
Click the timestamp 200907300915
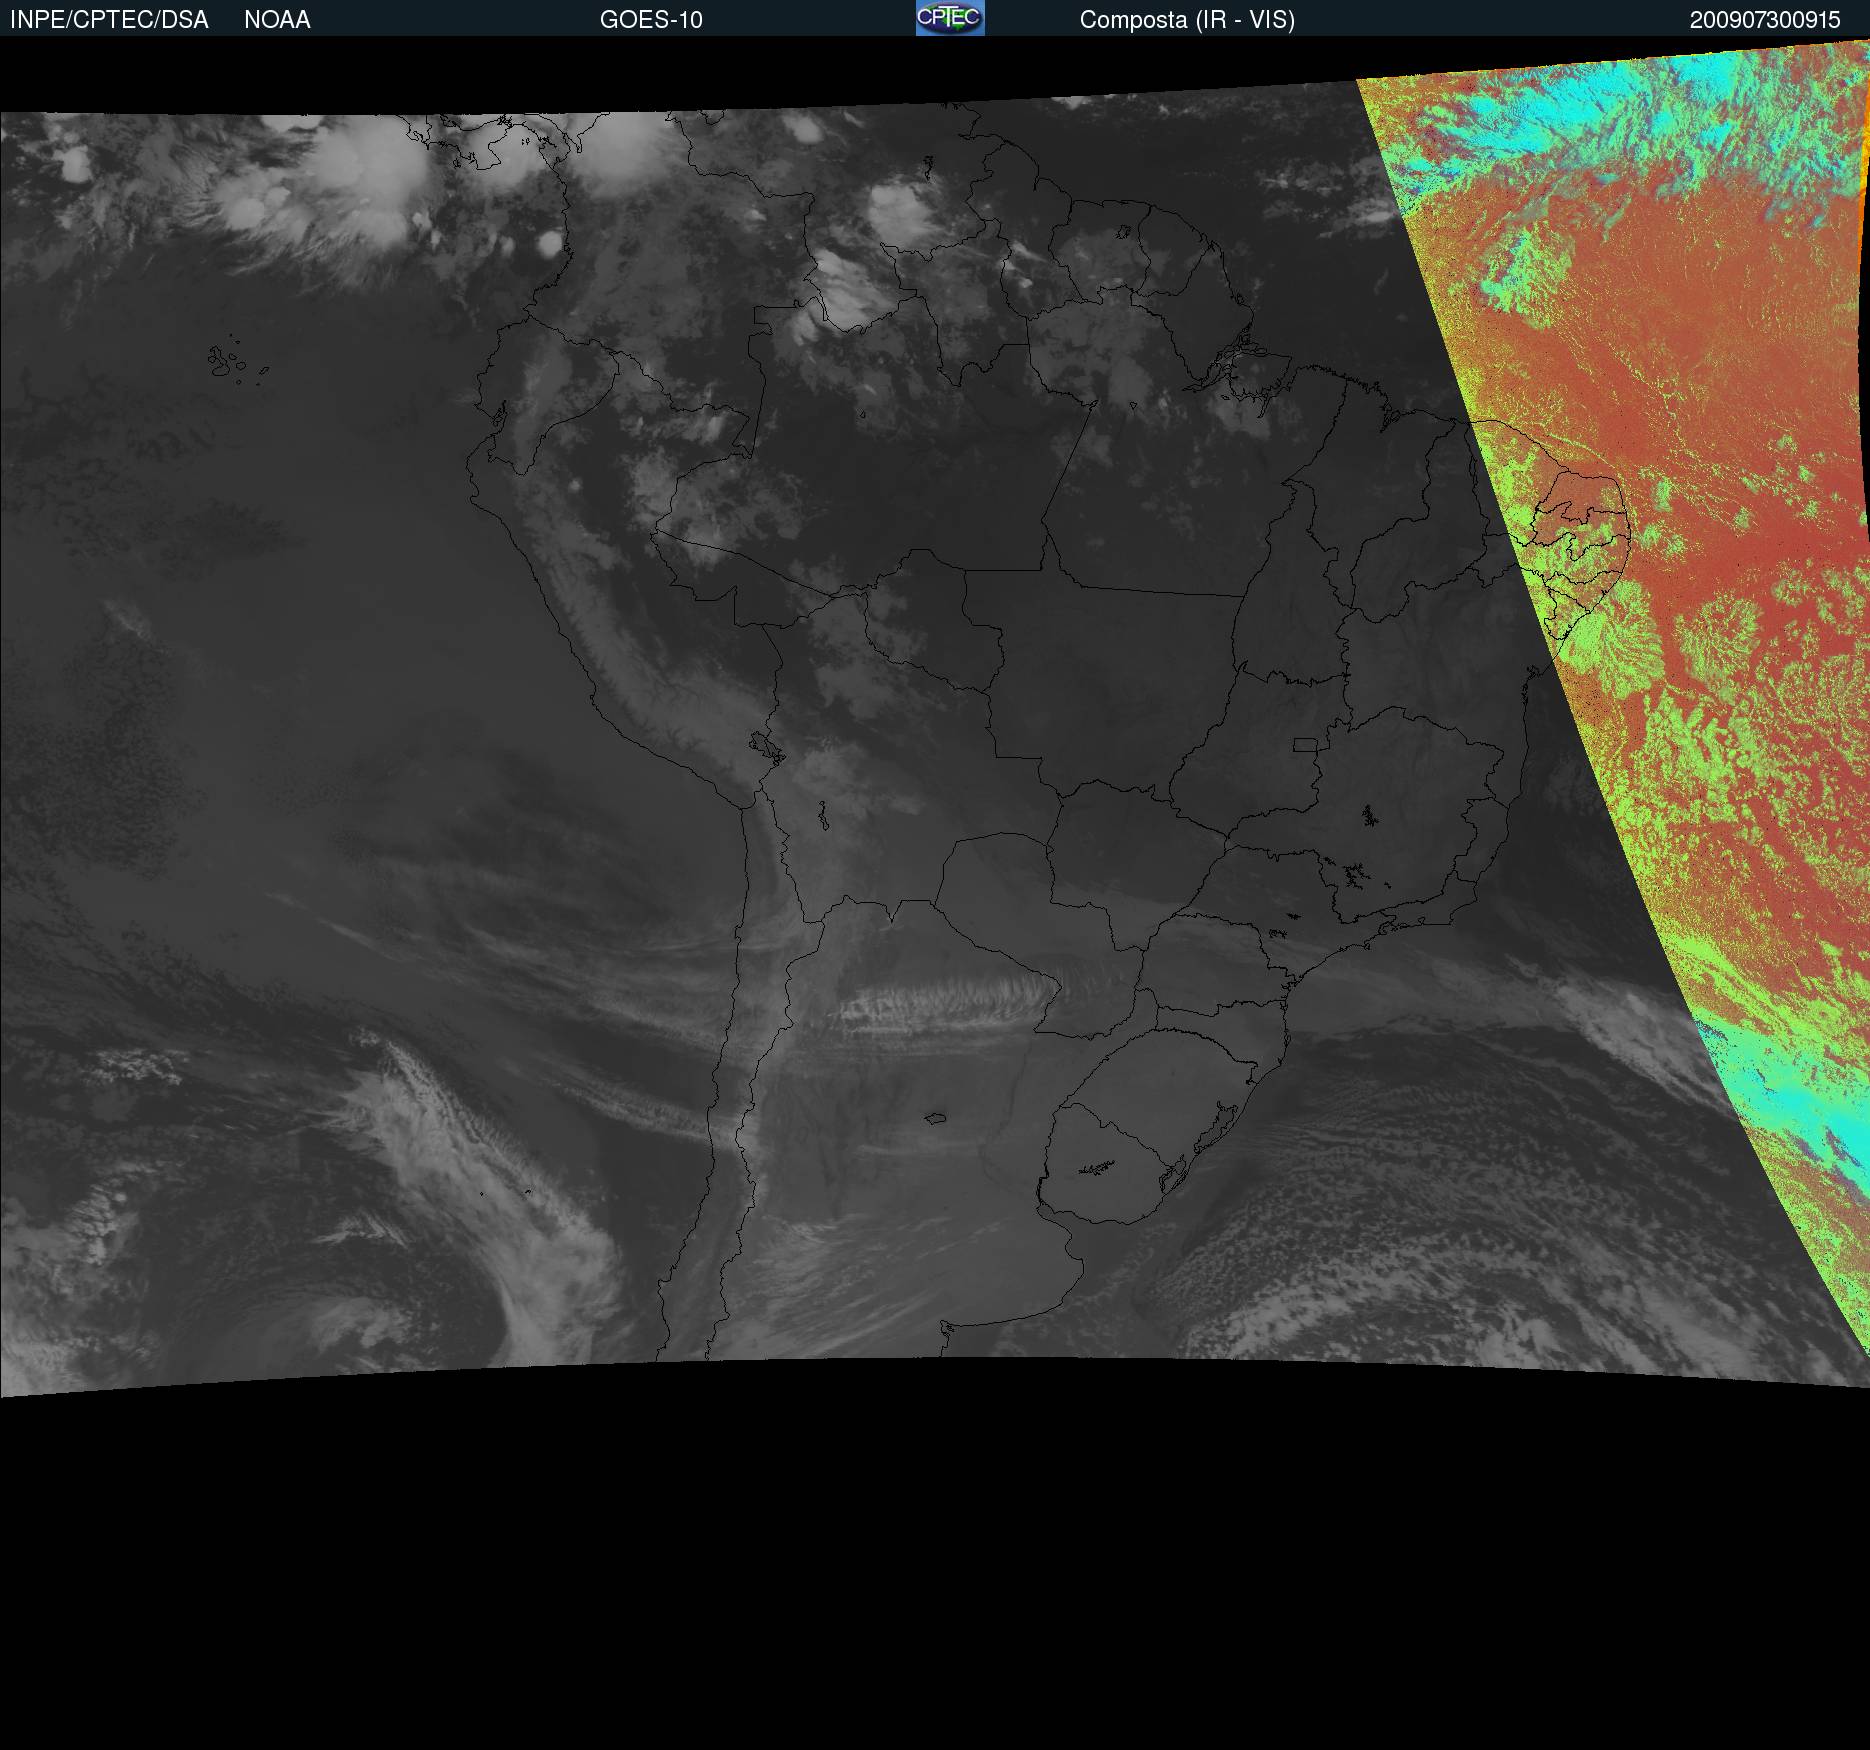point(1765,20)
